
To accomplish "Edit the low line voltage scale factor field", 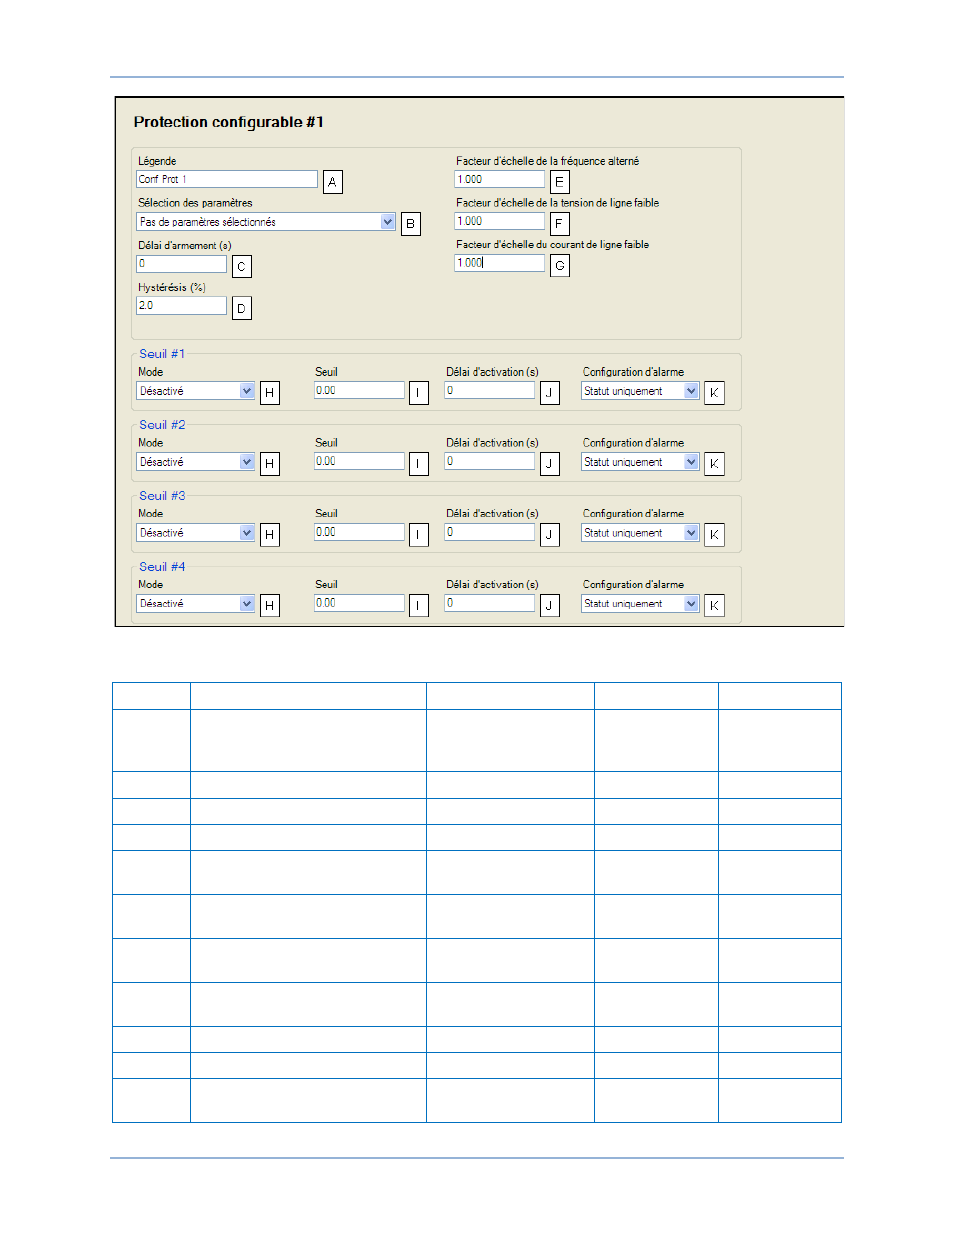I will click(x=499, y=221).
